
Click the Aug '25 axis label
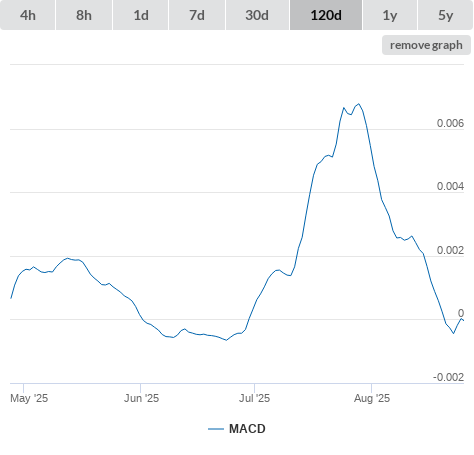(372, 398)
